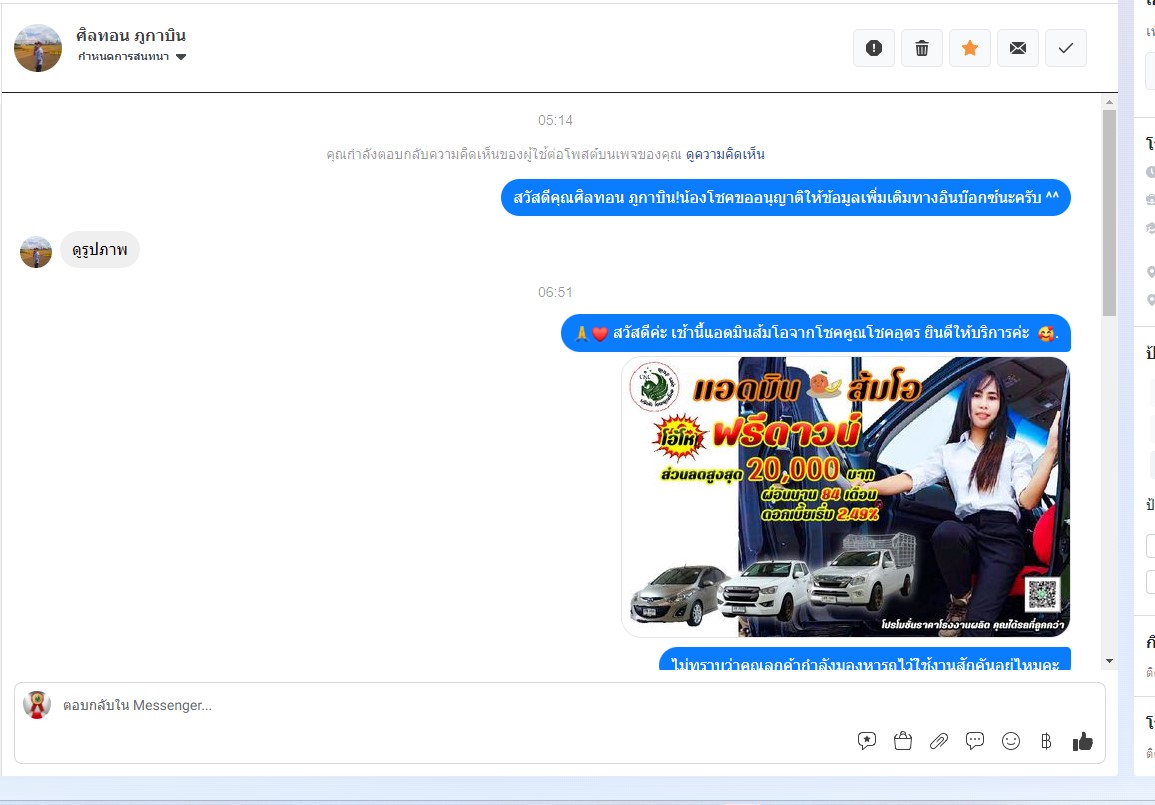Click the chat scrollbar up arrow
The width and height of the screenshot is (1155, 805).
pyautogui.click(x=1109, y=102)
